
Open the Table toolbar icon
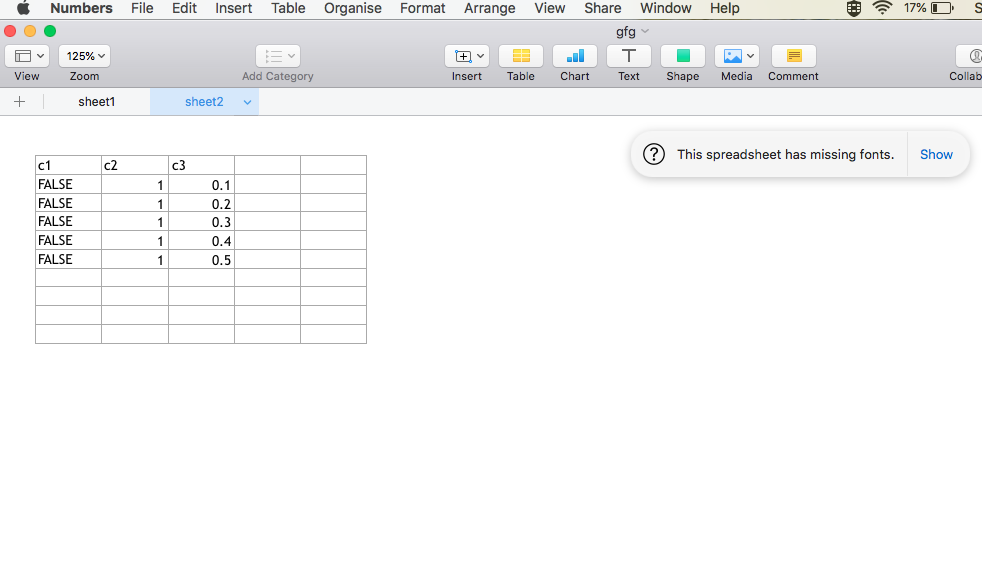(x=520, y=56)
